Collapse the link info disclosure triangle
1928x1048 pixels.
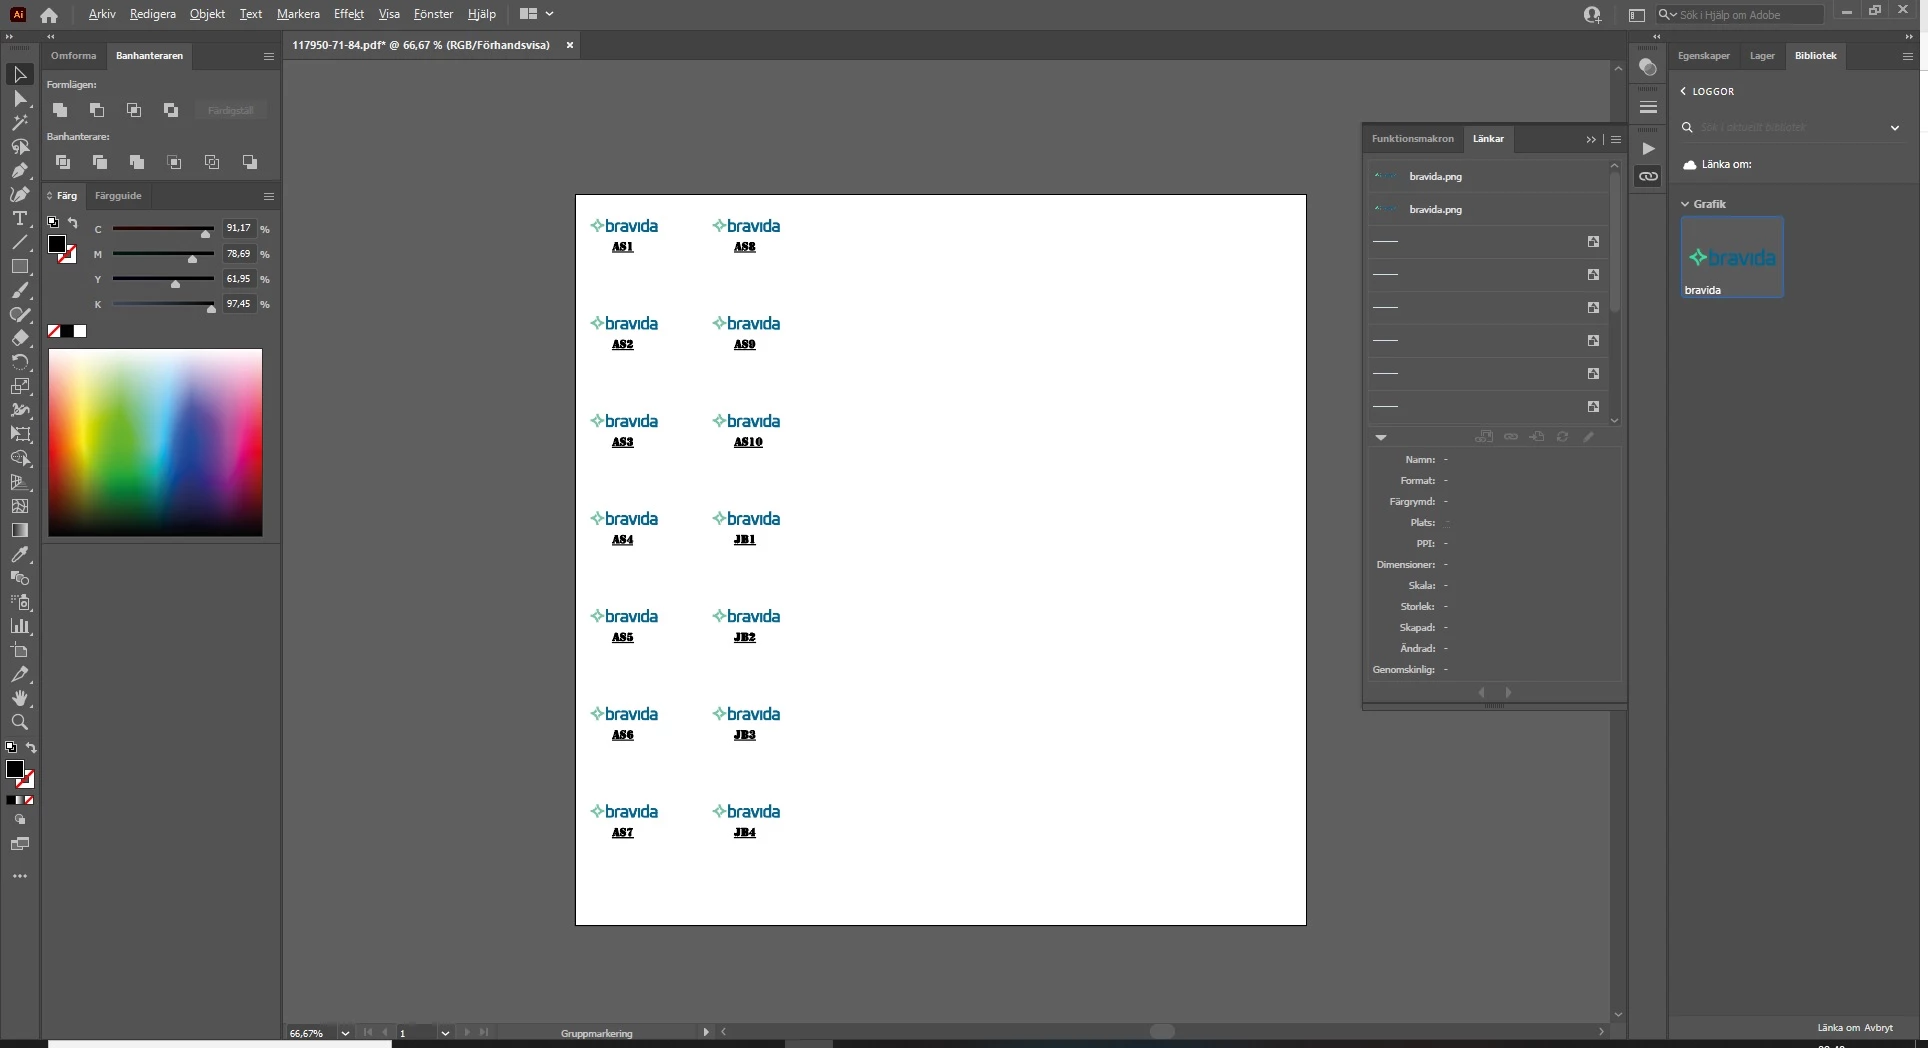click(1381, 437)
